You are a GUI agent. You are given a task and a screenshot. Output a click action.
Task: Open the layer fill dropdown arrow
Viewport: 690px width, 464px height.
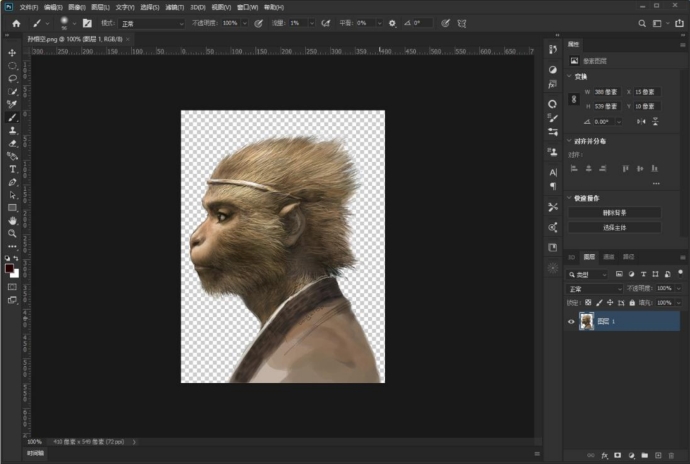[x=678, y=303]
